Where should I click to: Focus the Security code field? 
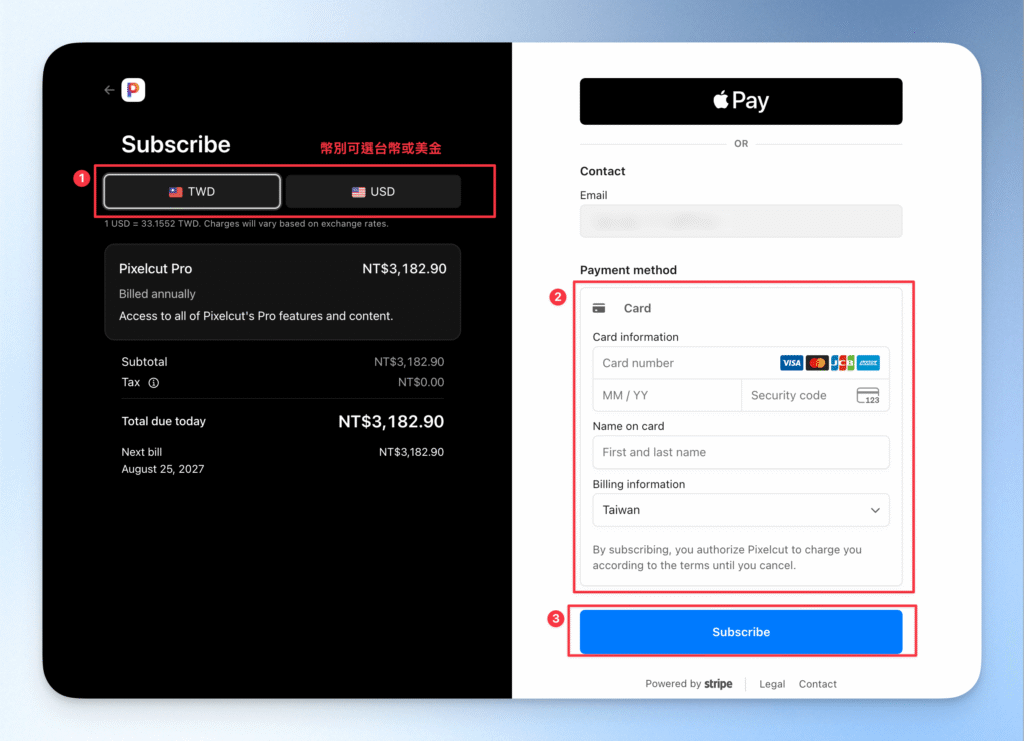coord(815,396)
